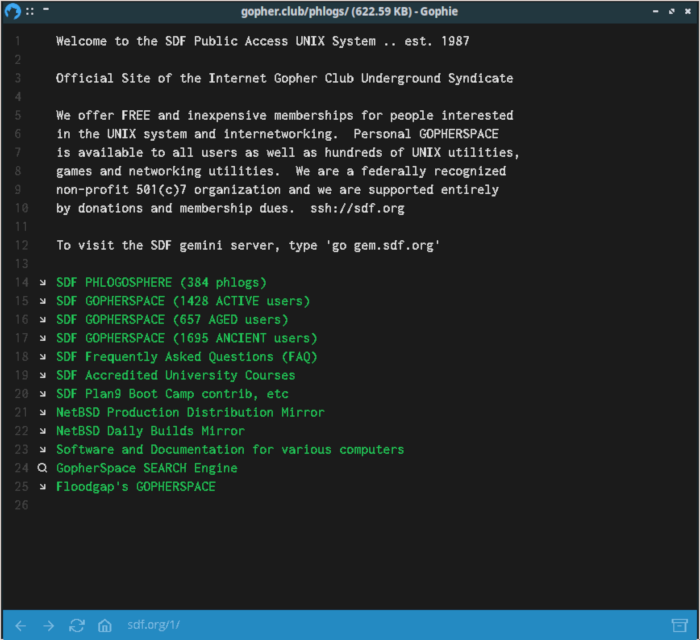Open the home page icon
The width and height of the screenshot is (700, 640).
[104, 625]
